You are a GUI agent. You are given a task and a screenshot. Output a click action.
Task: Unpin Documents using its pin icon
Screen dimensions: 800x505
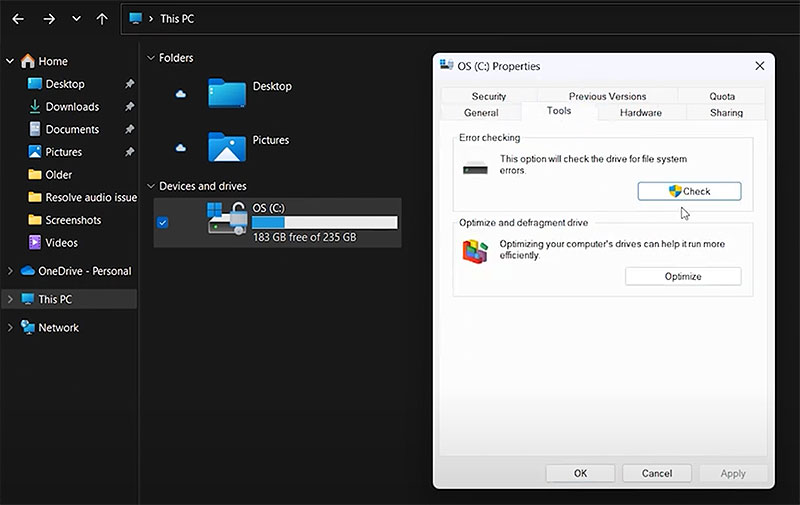(x=130, y=129)
